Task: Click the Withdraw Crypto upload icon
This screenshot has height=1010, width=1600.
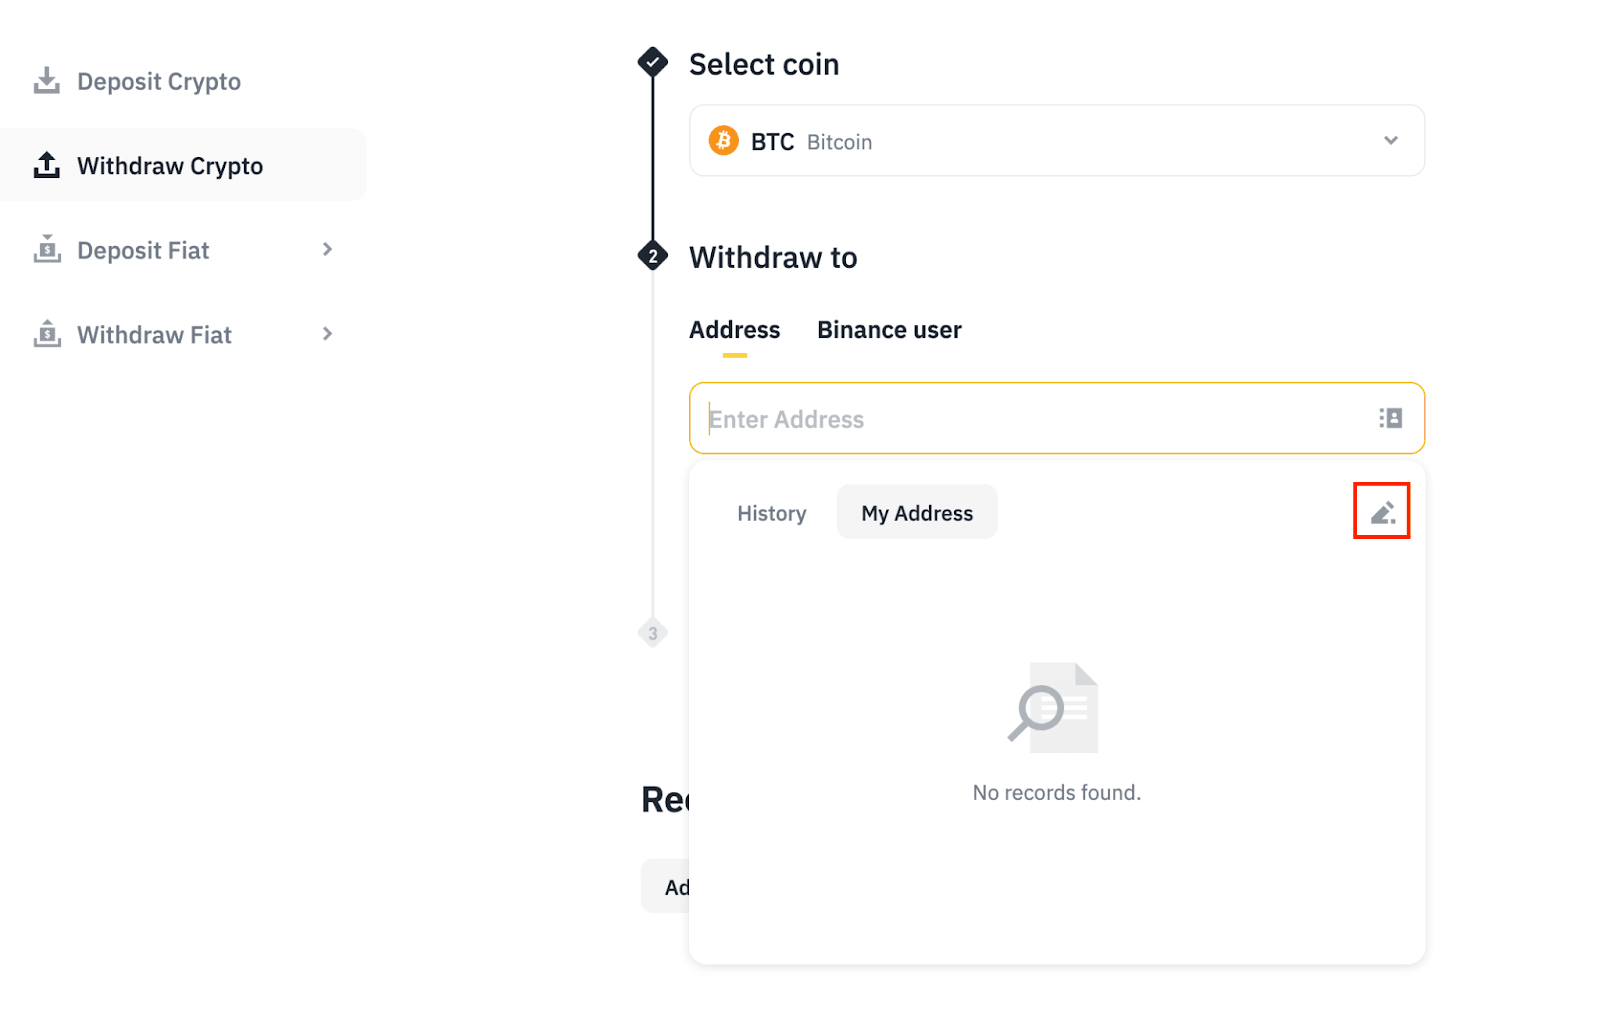Action: [46, 165]
